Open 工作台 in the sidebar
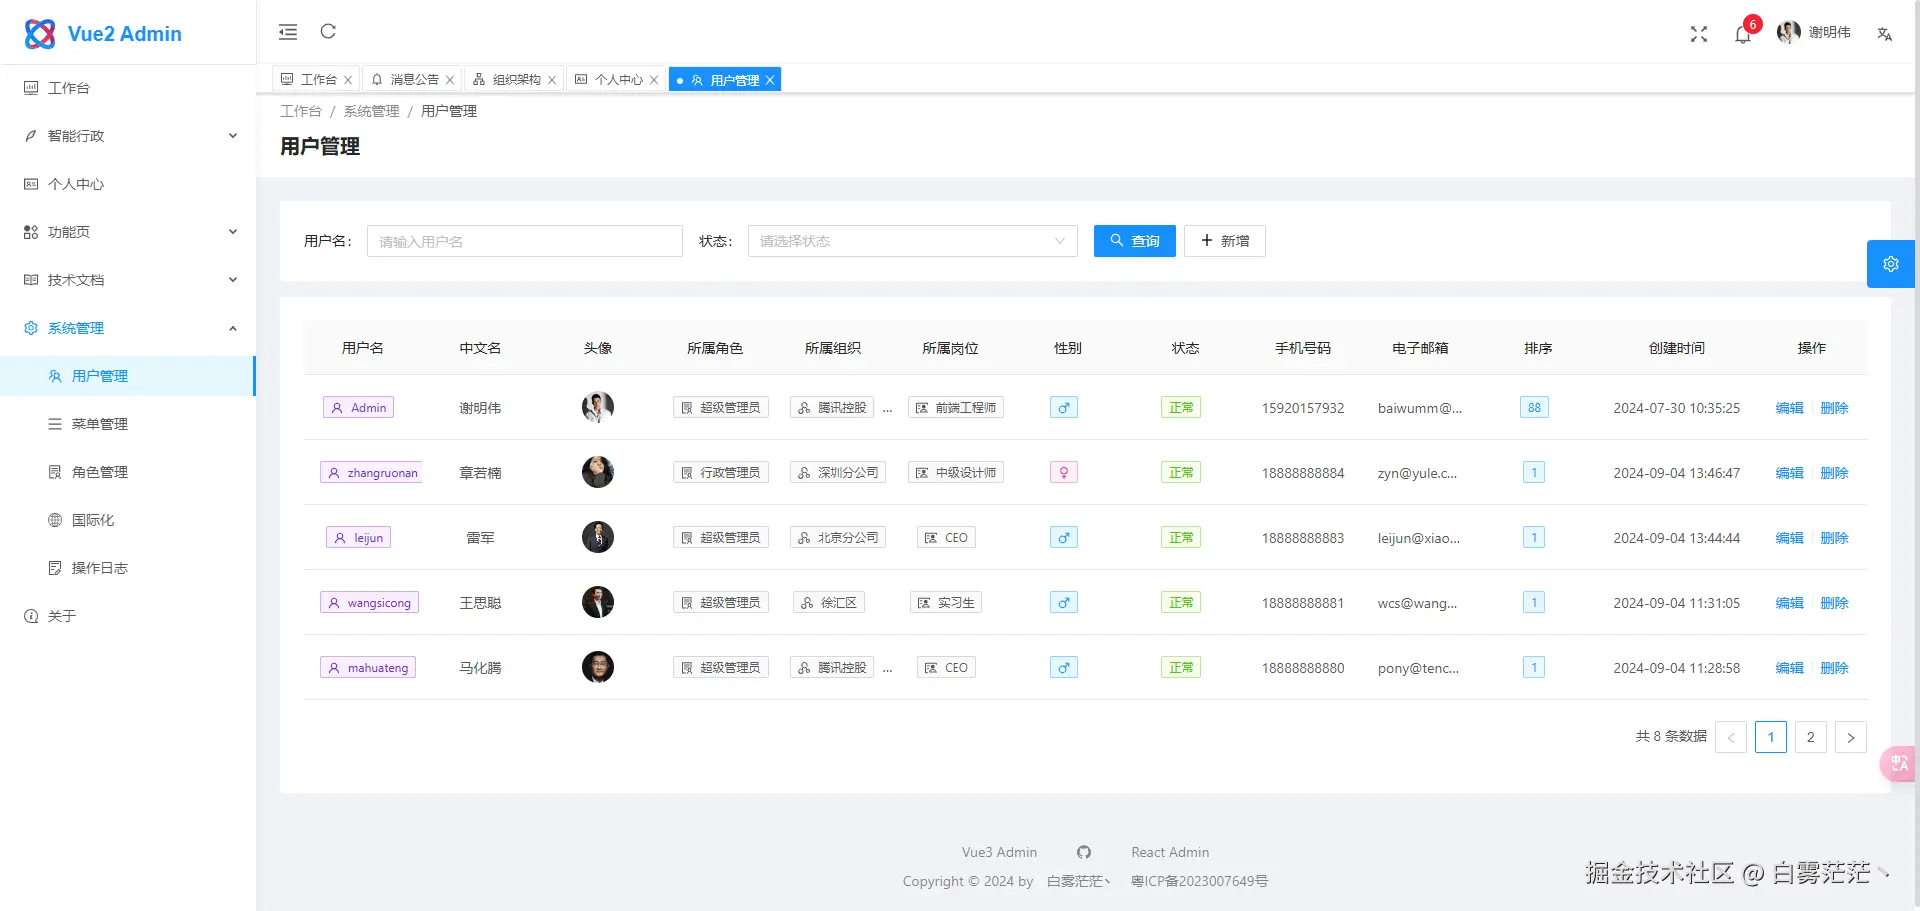 click(x=128, y=88)
